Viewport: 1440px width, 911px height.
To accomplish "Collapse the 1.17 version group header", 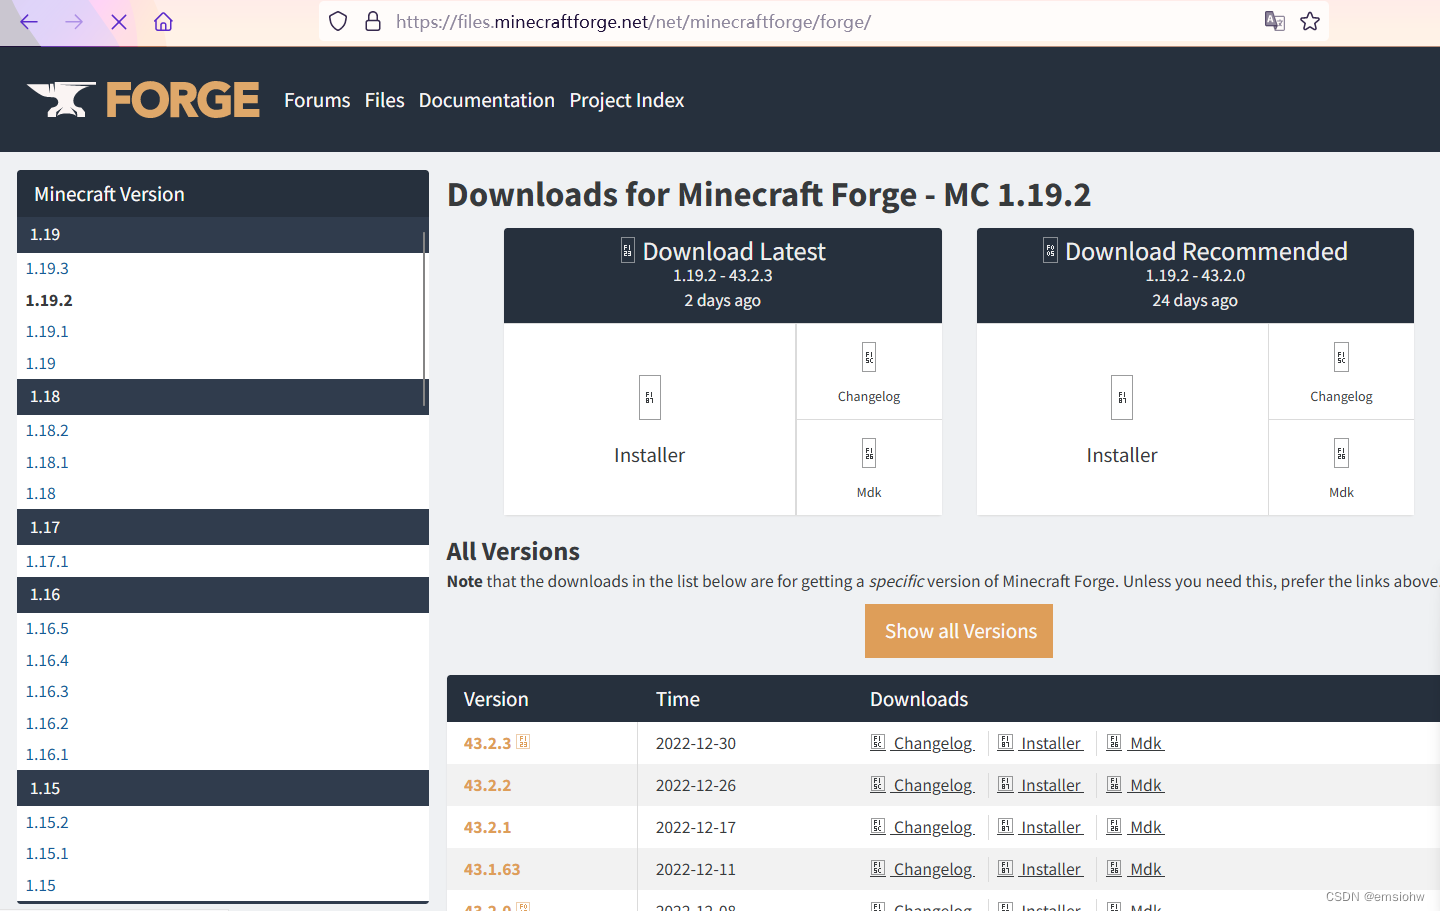I will (x=223, y=527).
